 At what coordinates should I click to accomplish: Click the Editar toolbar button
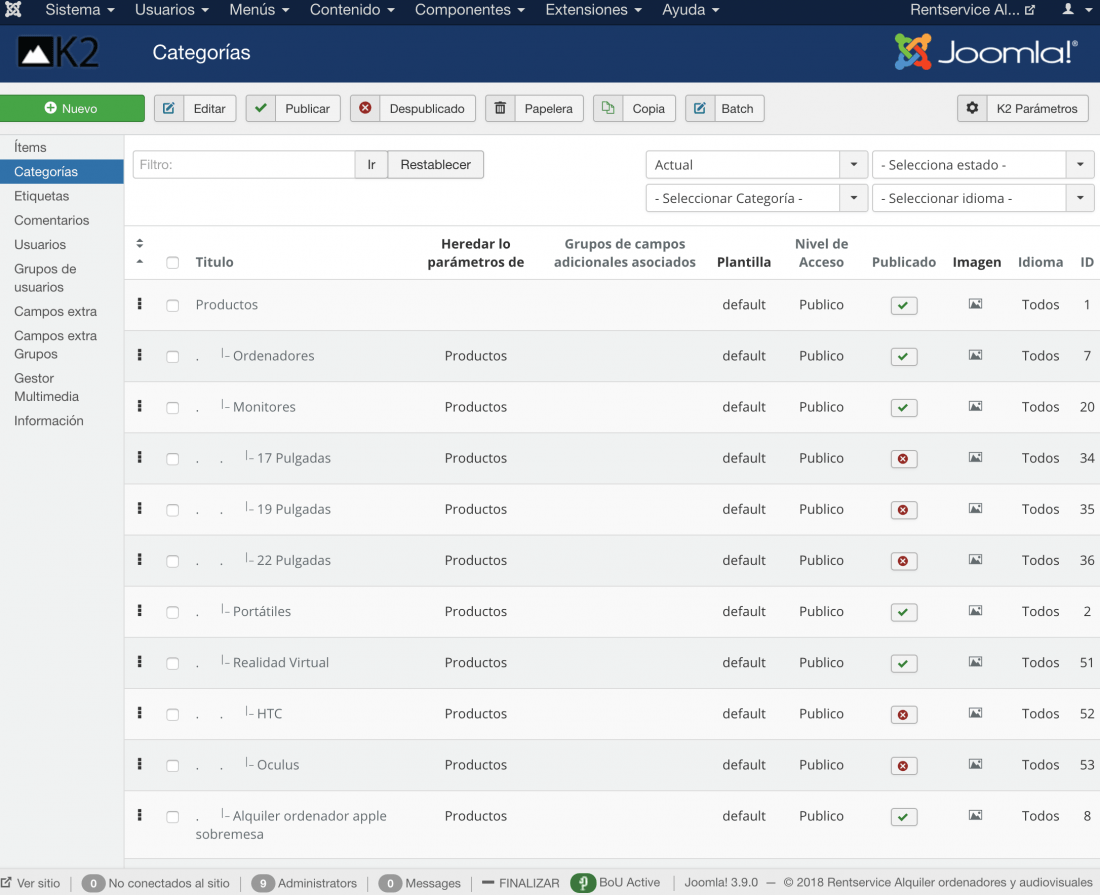195,108
